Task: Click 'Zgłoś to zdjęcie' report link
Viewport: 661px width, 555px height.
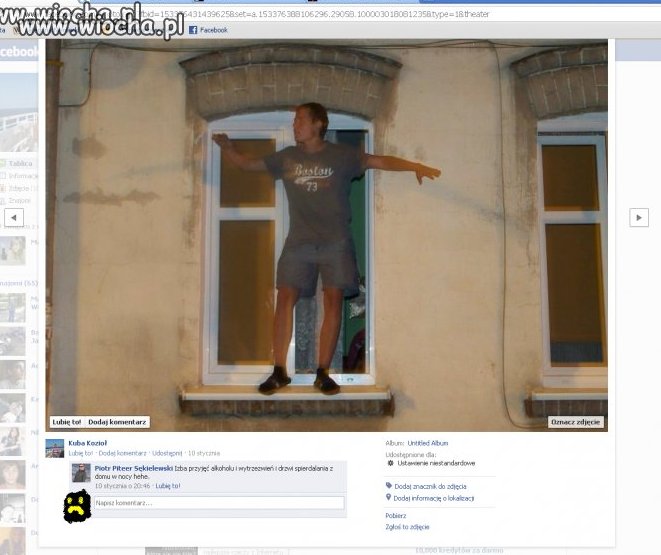Action: point(407,527)
